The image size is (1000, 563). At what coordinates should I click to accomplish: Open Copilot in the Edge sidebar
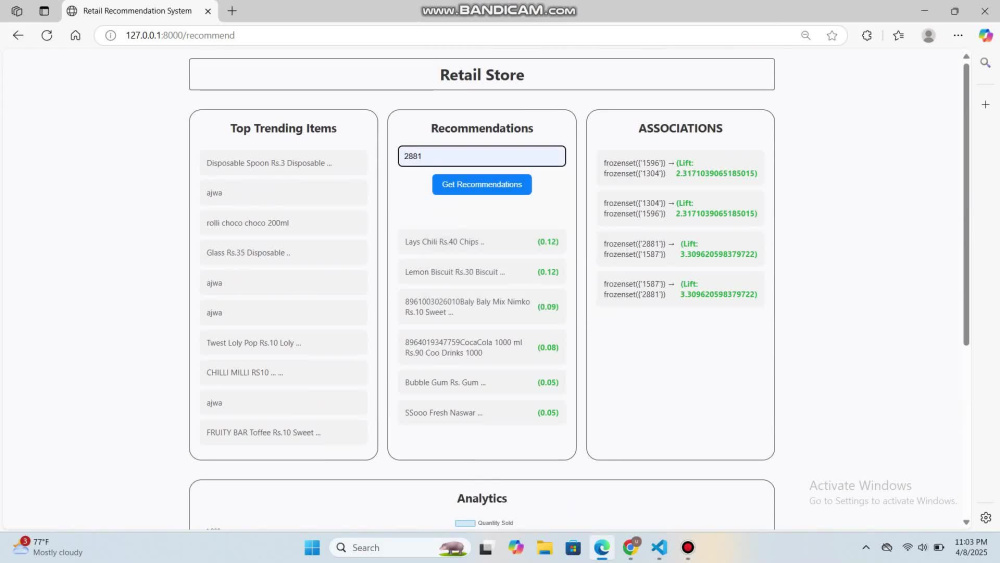coord(986,36)
